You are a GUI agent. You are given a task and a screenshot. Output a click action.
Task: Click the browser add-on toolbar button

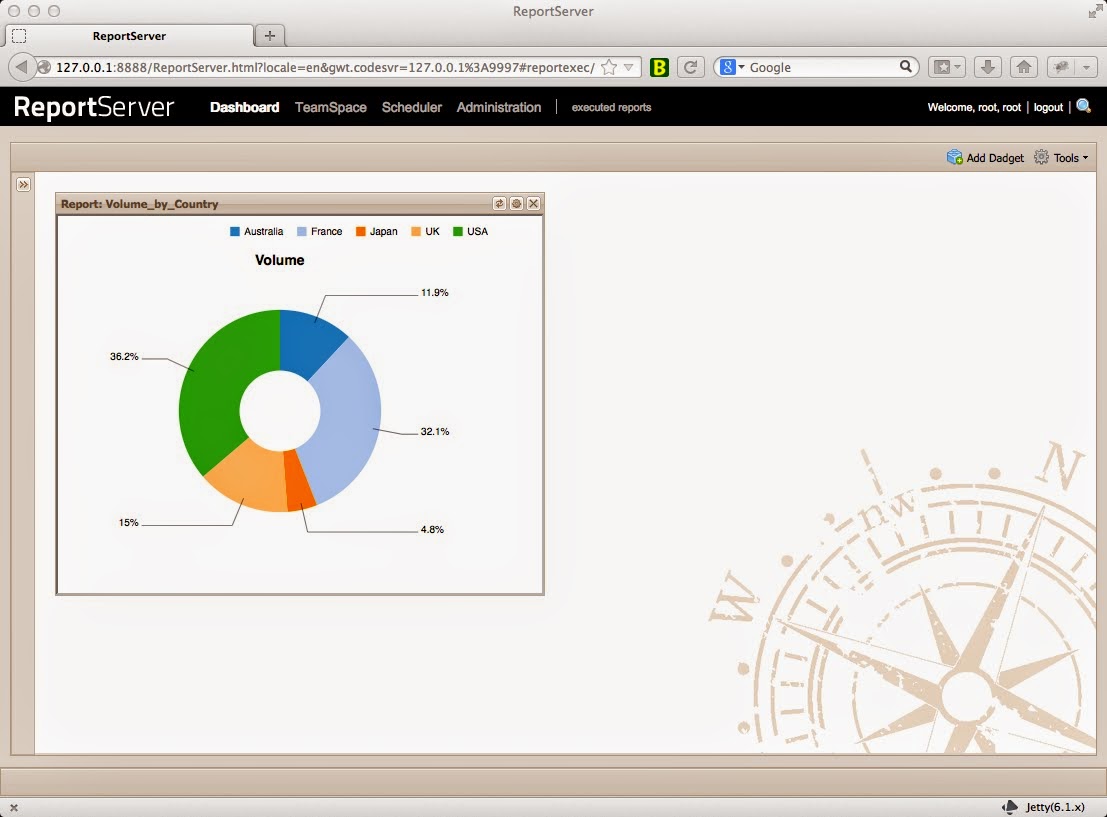pyautogui.click(x=1061, y=67)
